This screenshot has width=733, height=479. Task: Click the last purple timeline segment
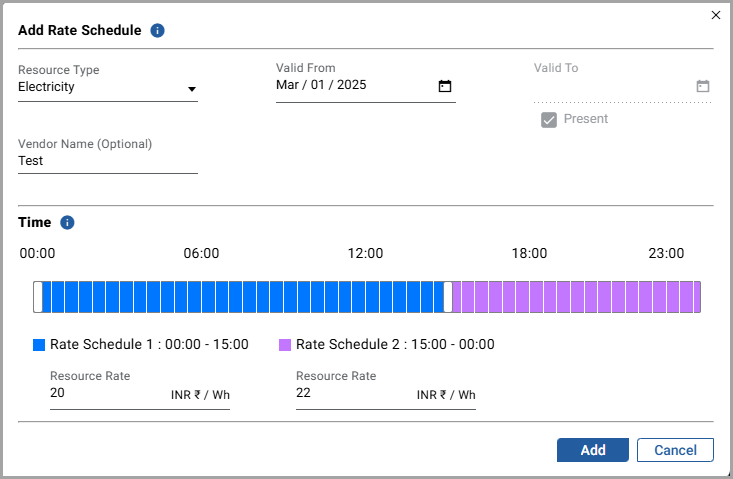point(696,297)
